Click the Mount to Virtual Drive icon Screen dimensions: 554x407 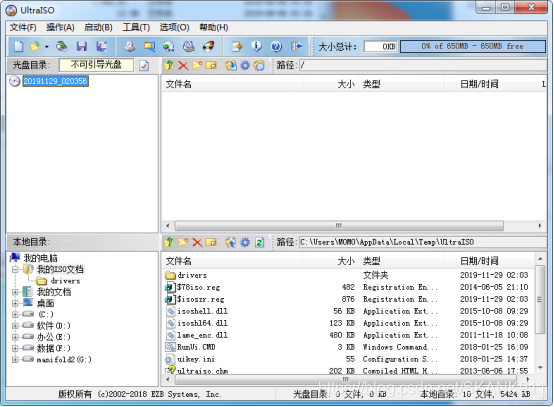189,46
